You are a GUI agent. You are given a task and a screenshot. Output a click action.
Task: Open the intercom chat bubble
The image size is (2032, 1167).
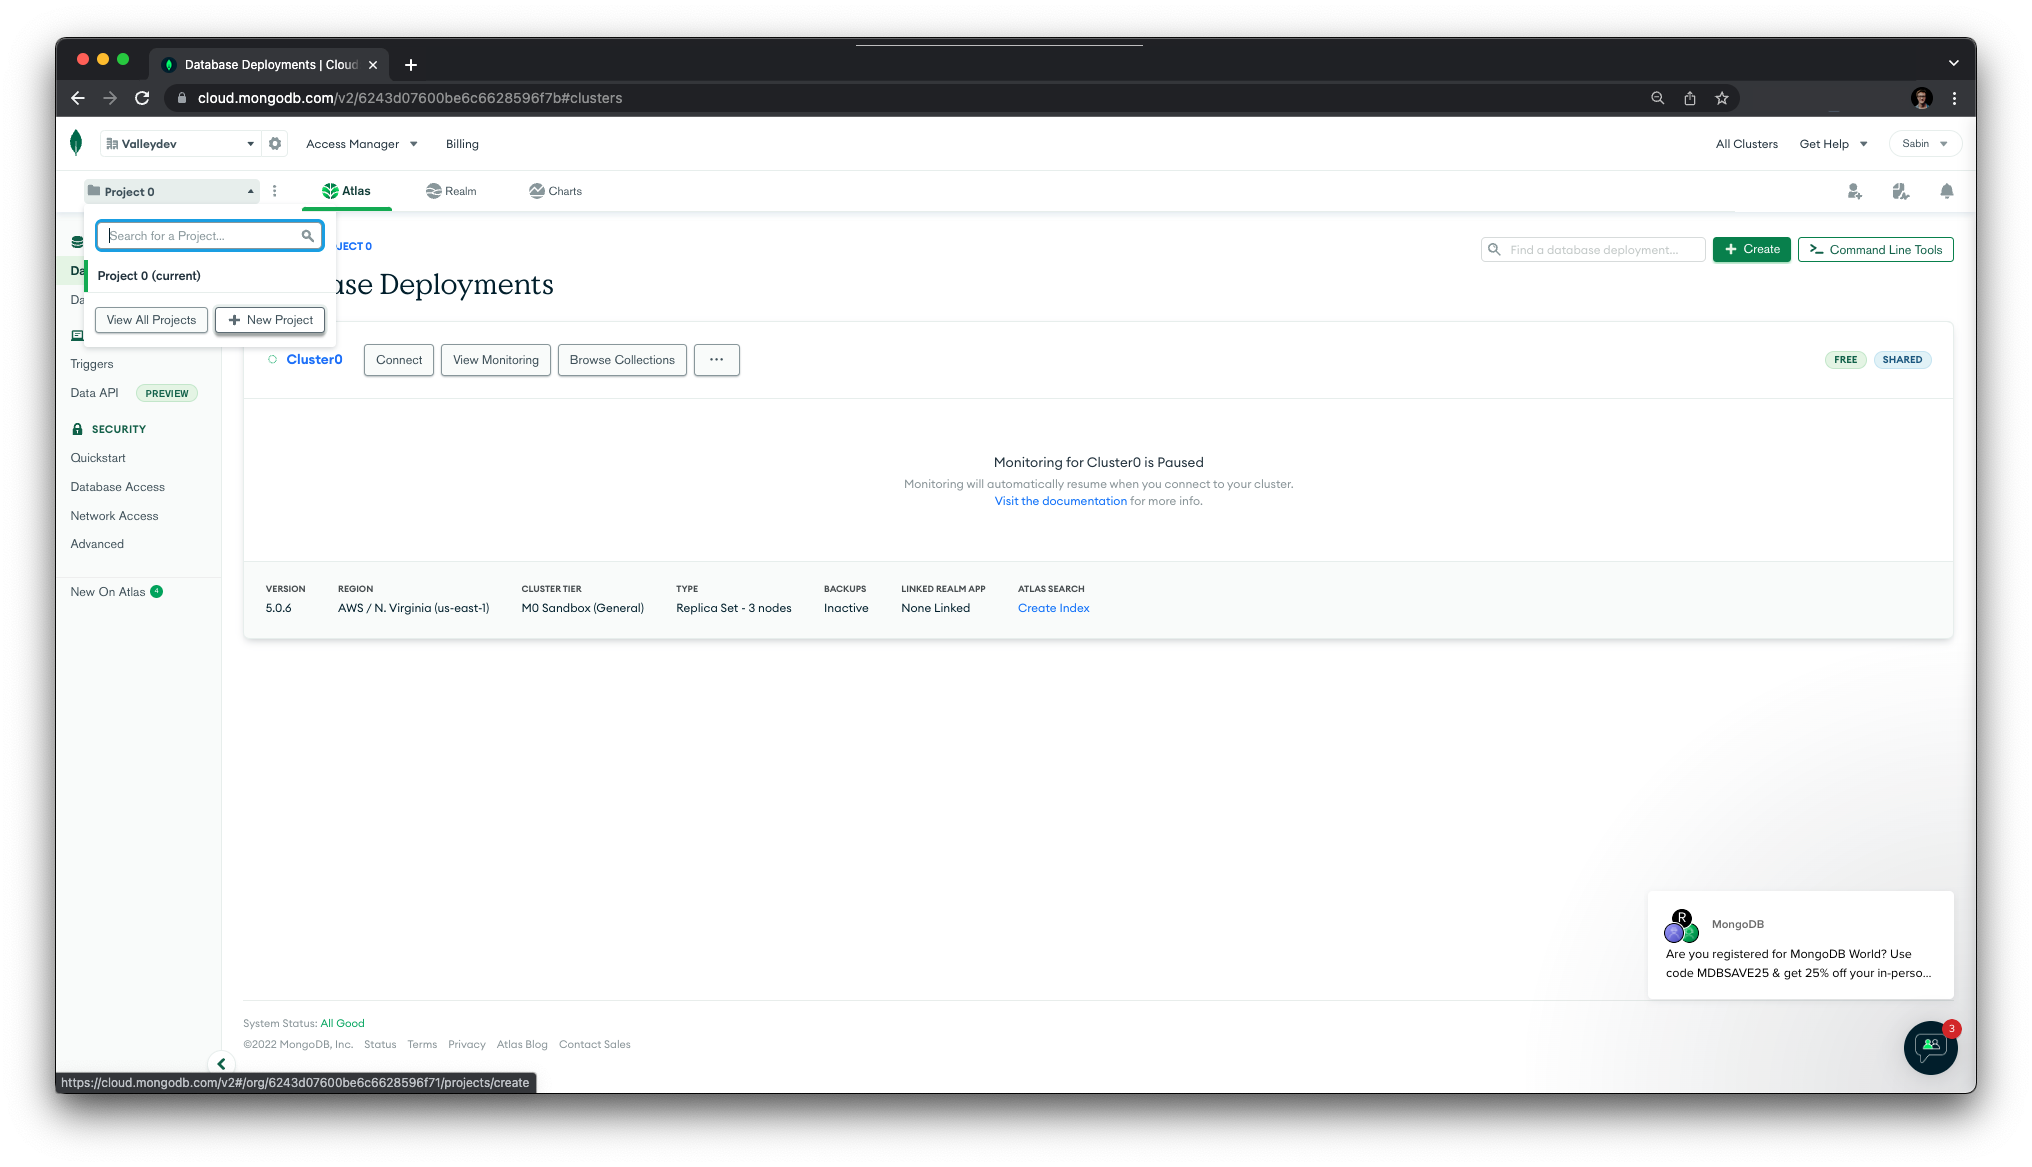pyautogui.click(x=1930, y=1047)
